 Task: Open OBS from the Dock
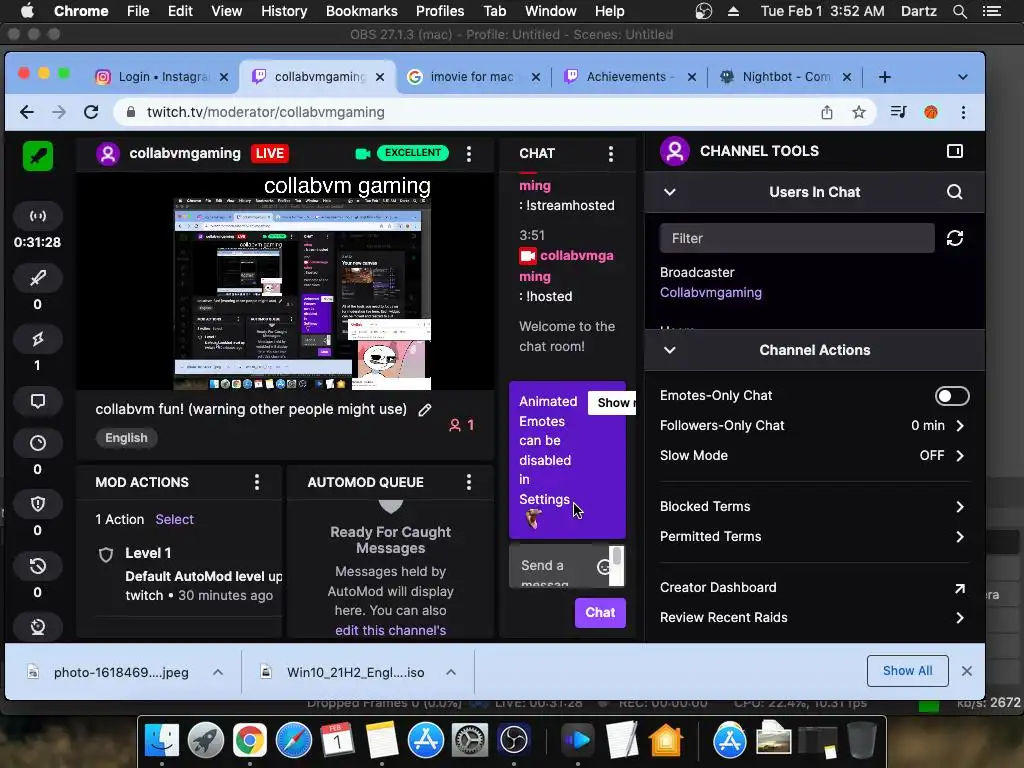[513, 741]
